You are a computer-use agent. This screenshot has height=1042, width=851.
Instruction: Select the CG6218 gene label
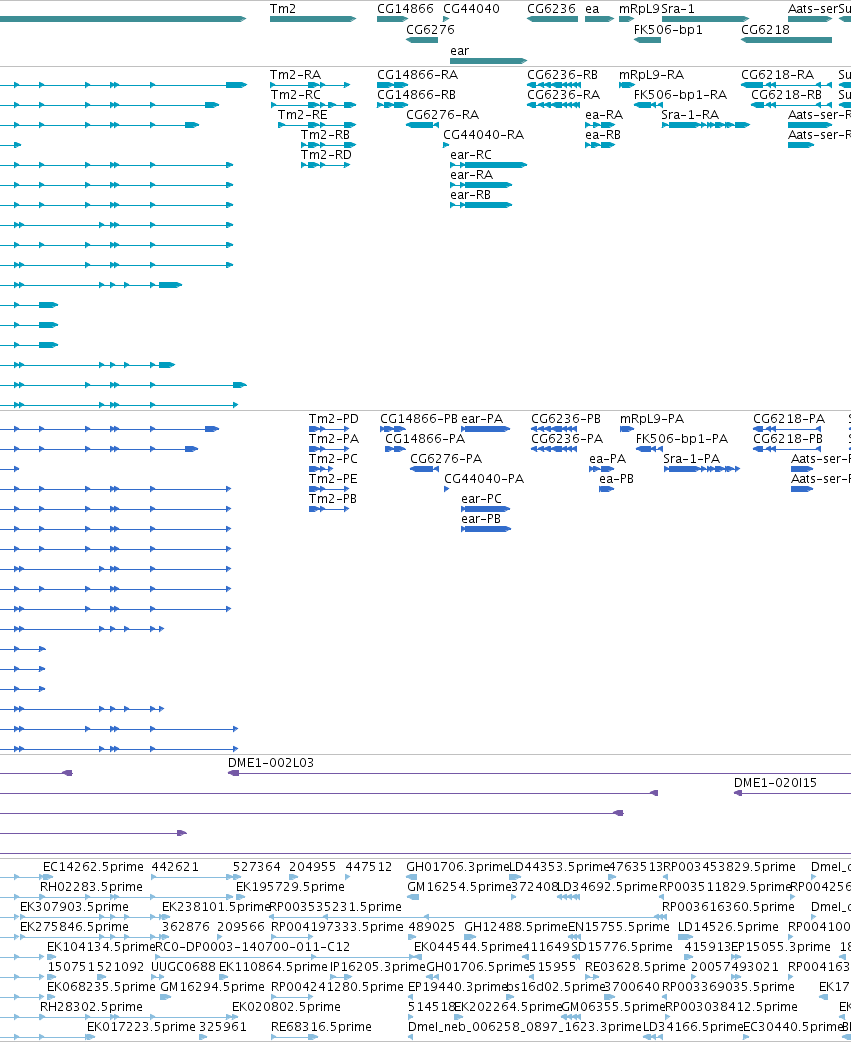765,30
